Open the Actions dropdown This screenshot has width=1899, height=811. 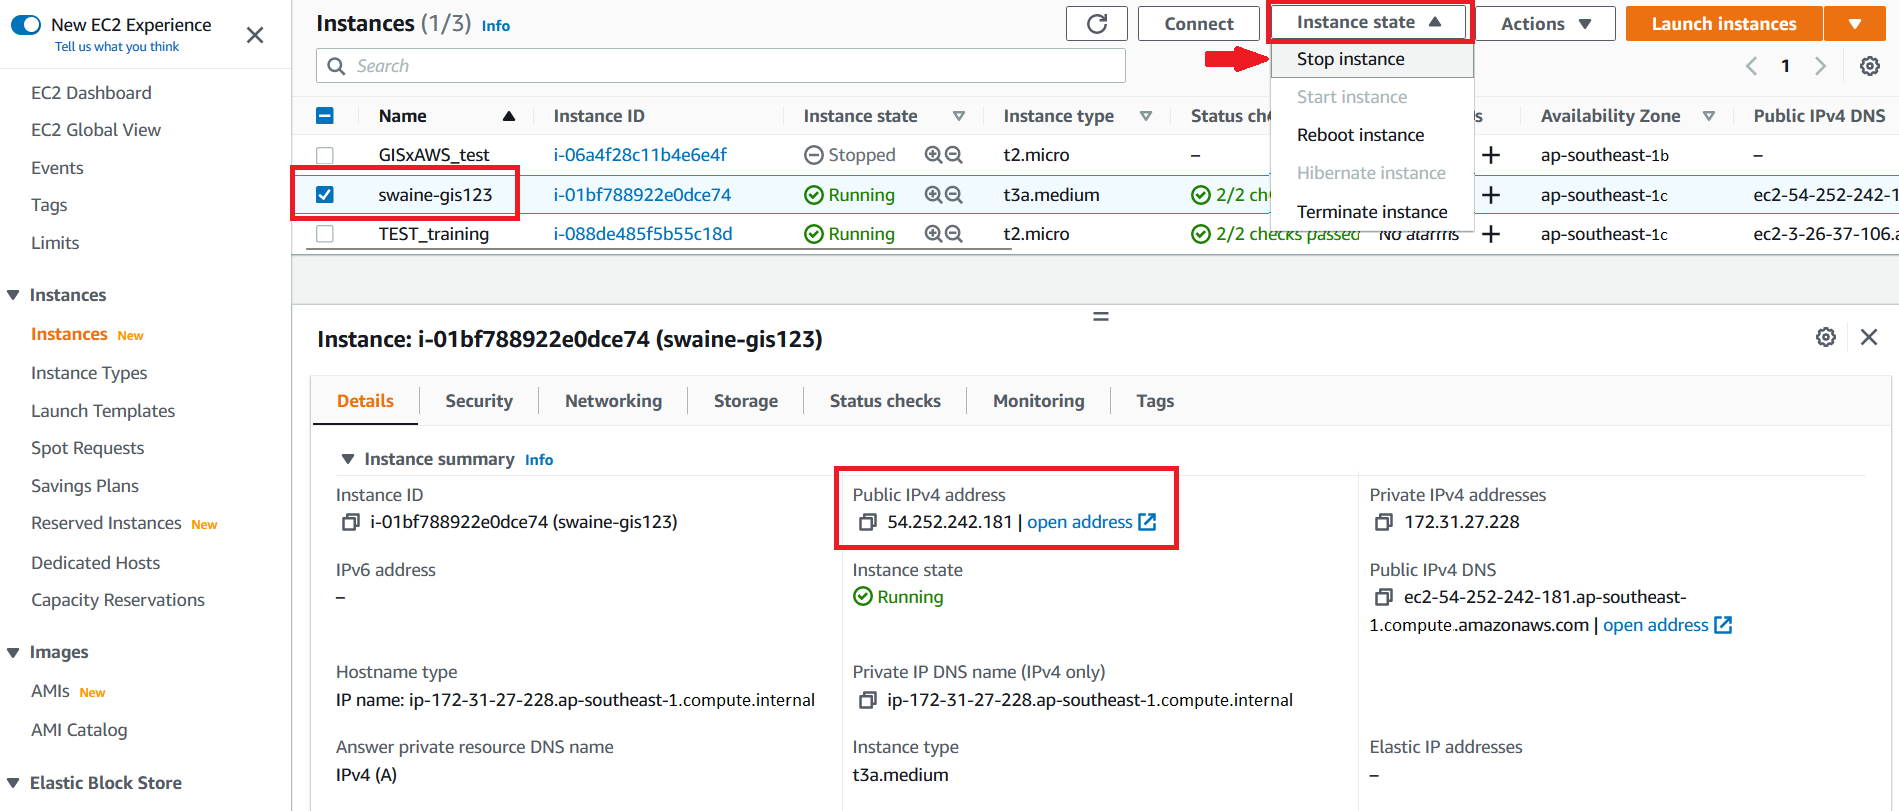pyautogui.click(x=1545, y=24)
